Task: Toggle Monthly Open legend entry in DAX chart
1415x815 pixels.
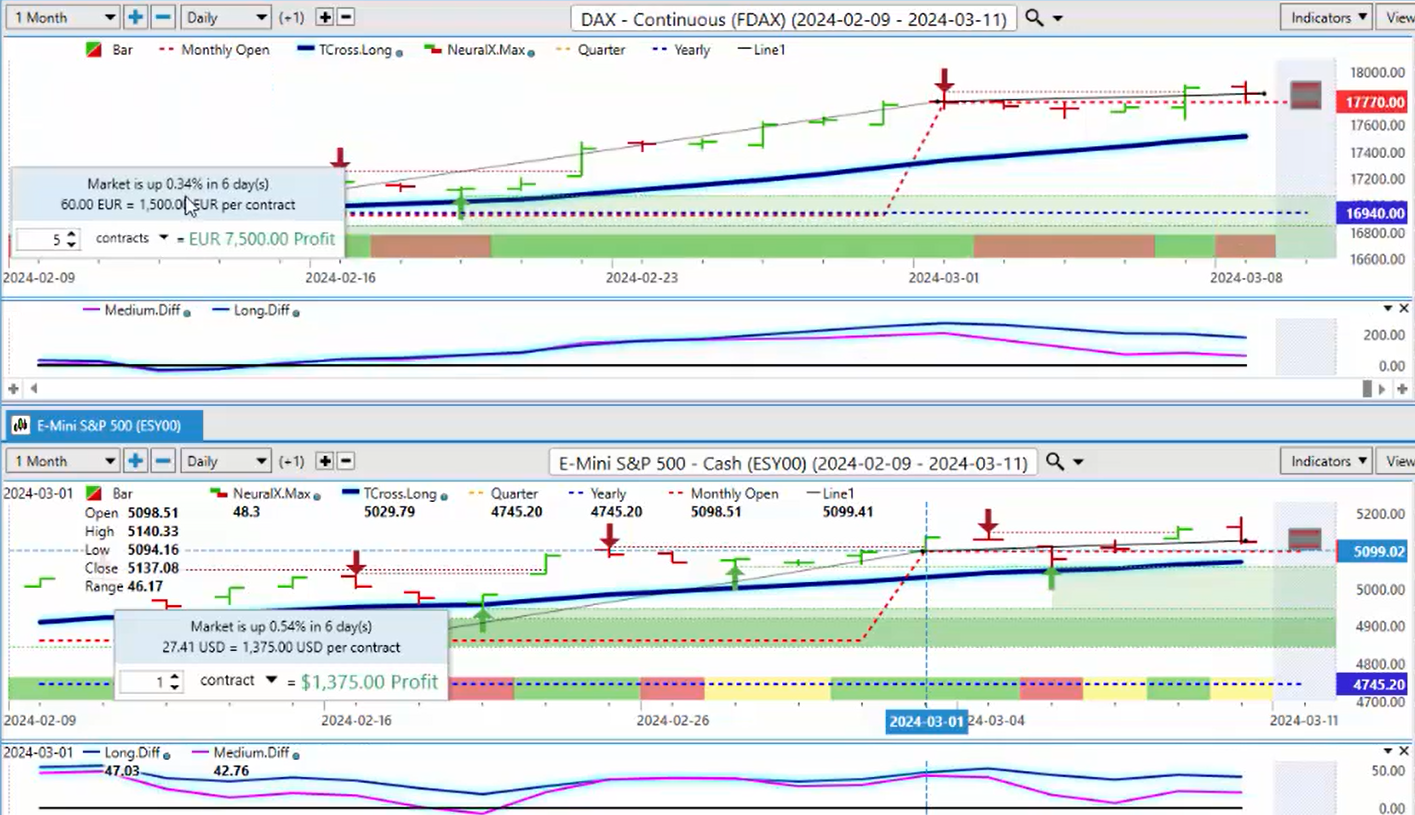Action: 214,50
